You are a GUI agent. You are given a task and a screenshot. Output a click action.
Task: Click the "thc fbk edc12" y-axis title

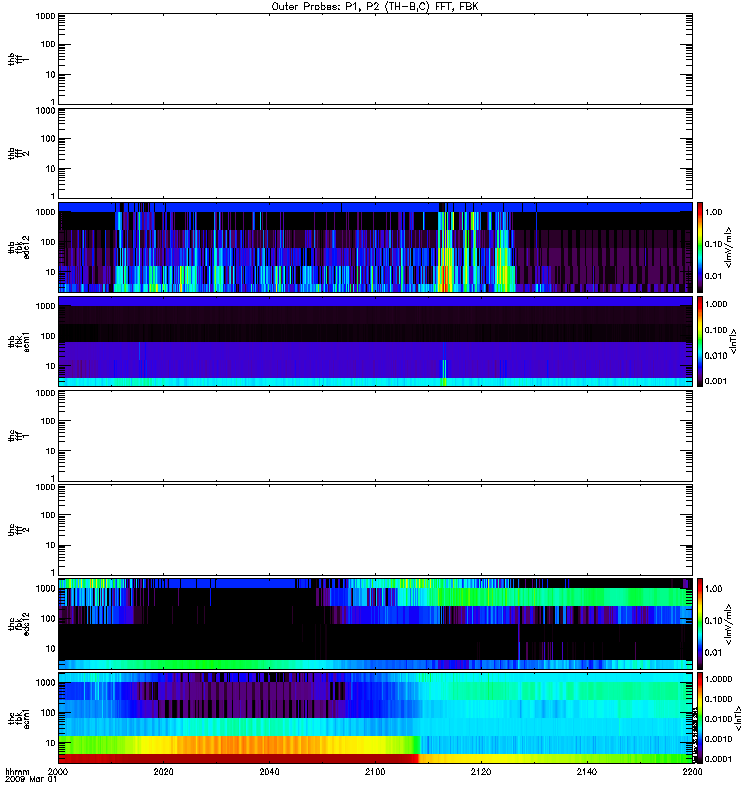tap(19, 623)
